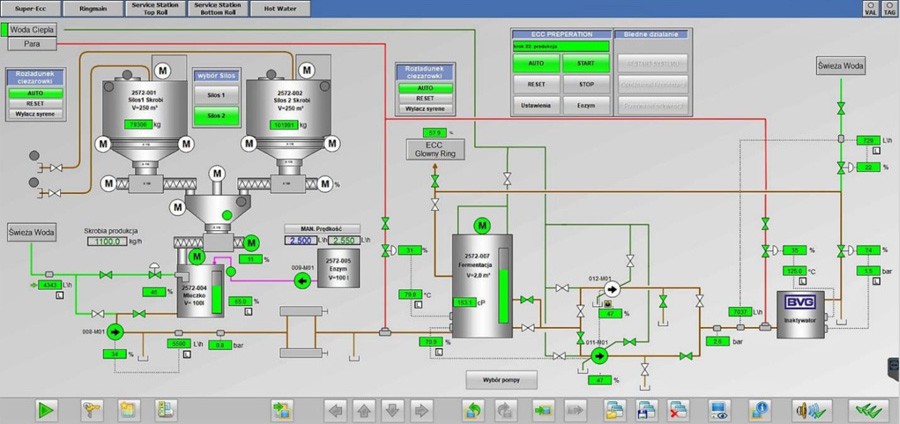Click the up arrow navigation icon
This screenshot has width=900, height=424.
pos(364,411)
